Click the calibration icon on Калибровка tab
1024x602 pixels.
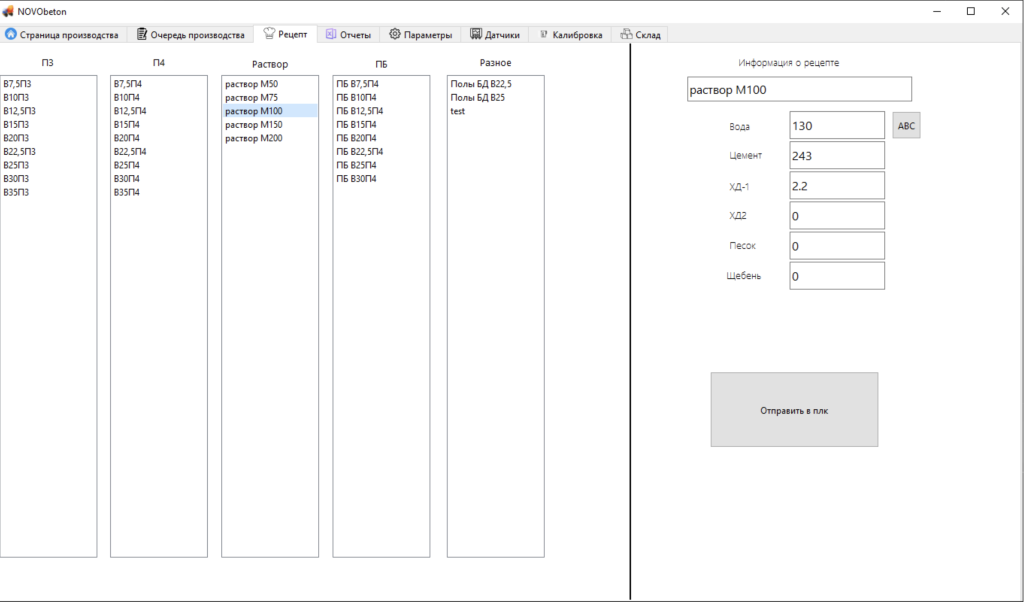pyautogui.click(x=543, y=35)
